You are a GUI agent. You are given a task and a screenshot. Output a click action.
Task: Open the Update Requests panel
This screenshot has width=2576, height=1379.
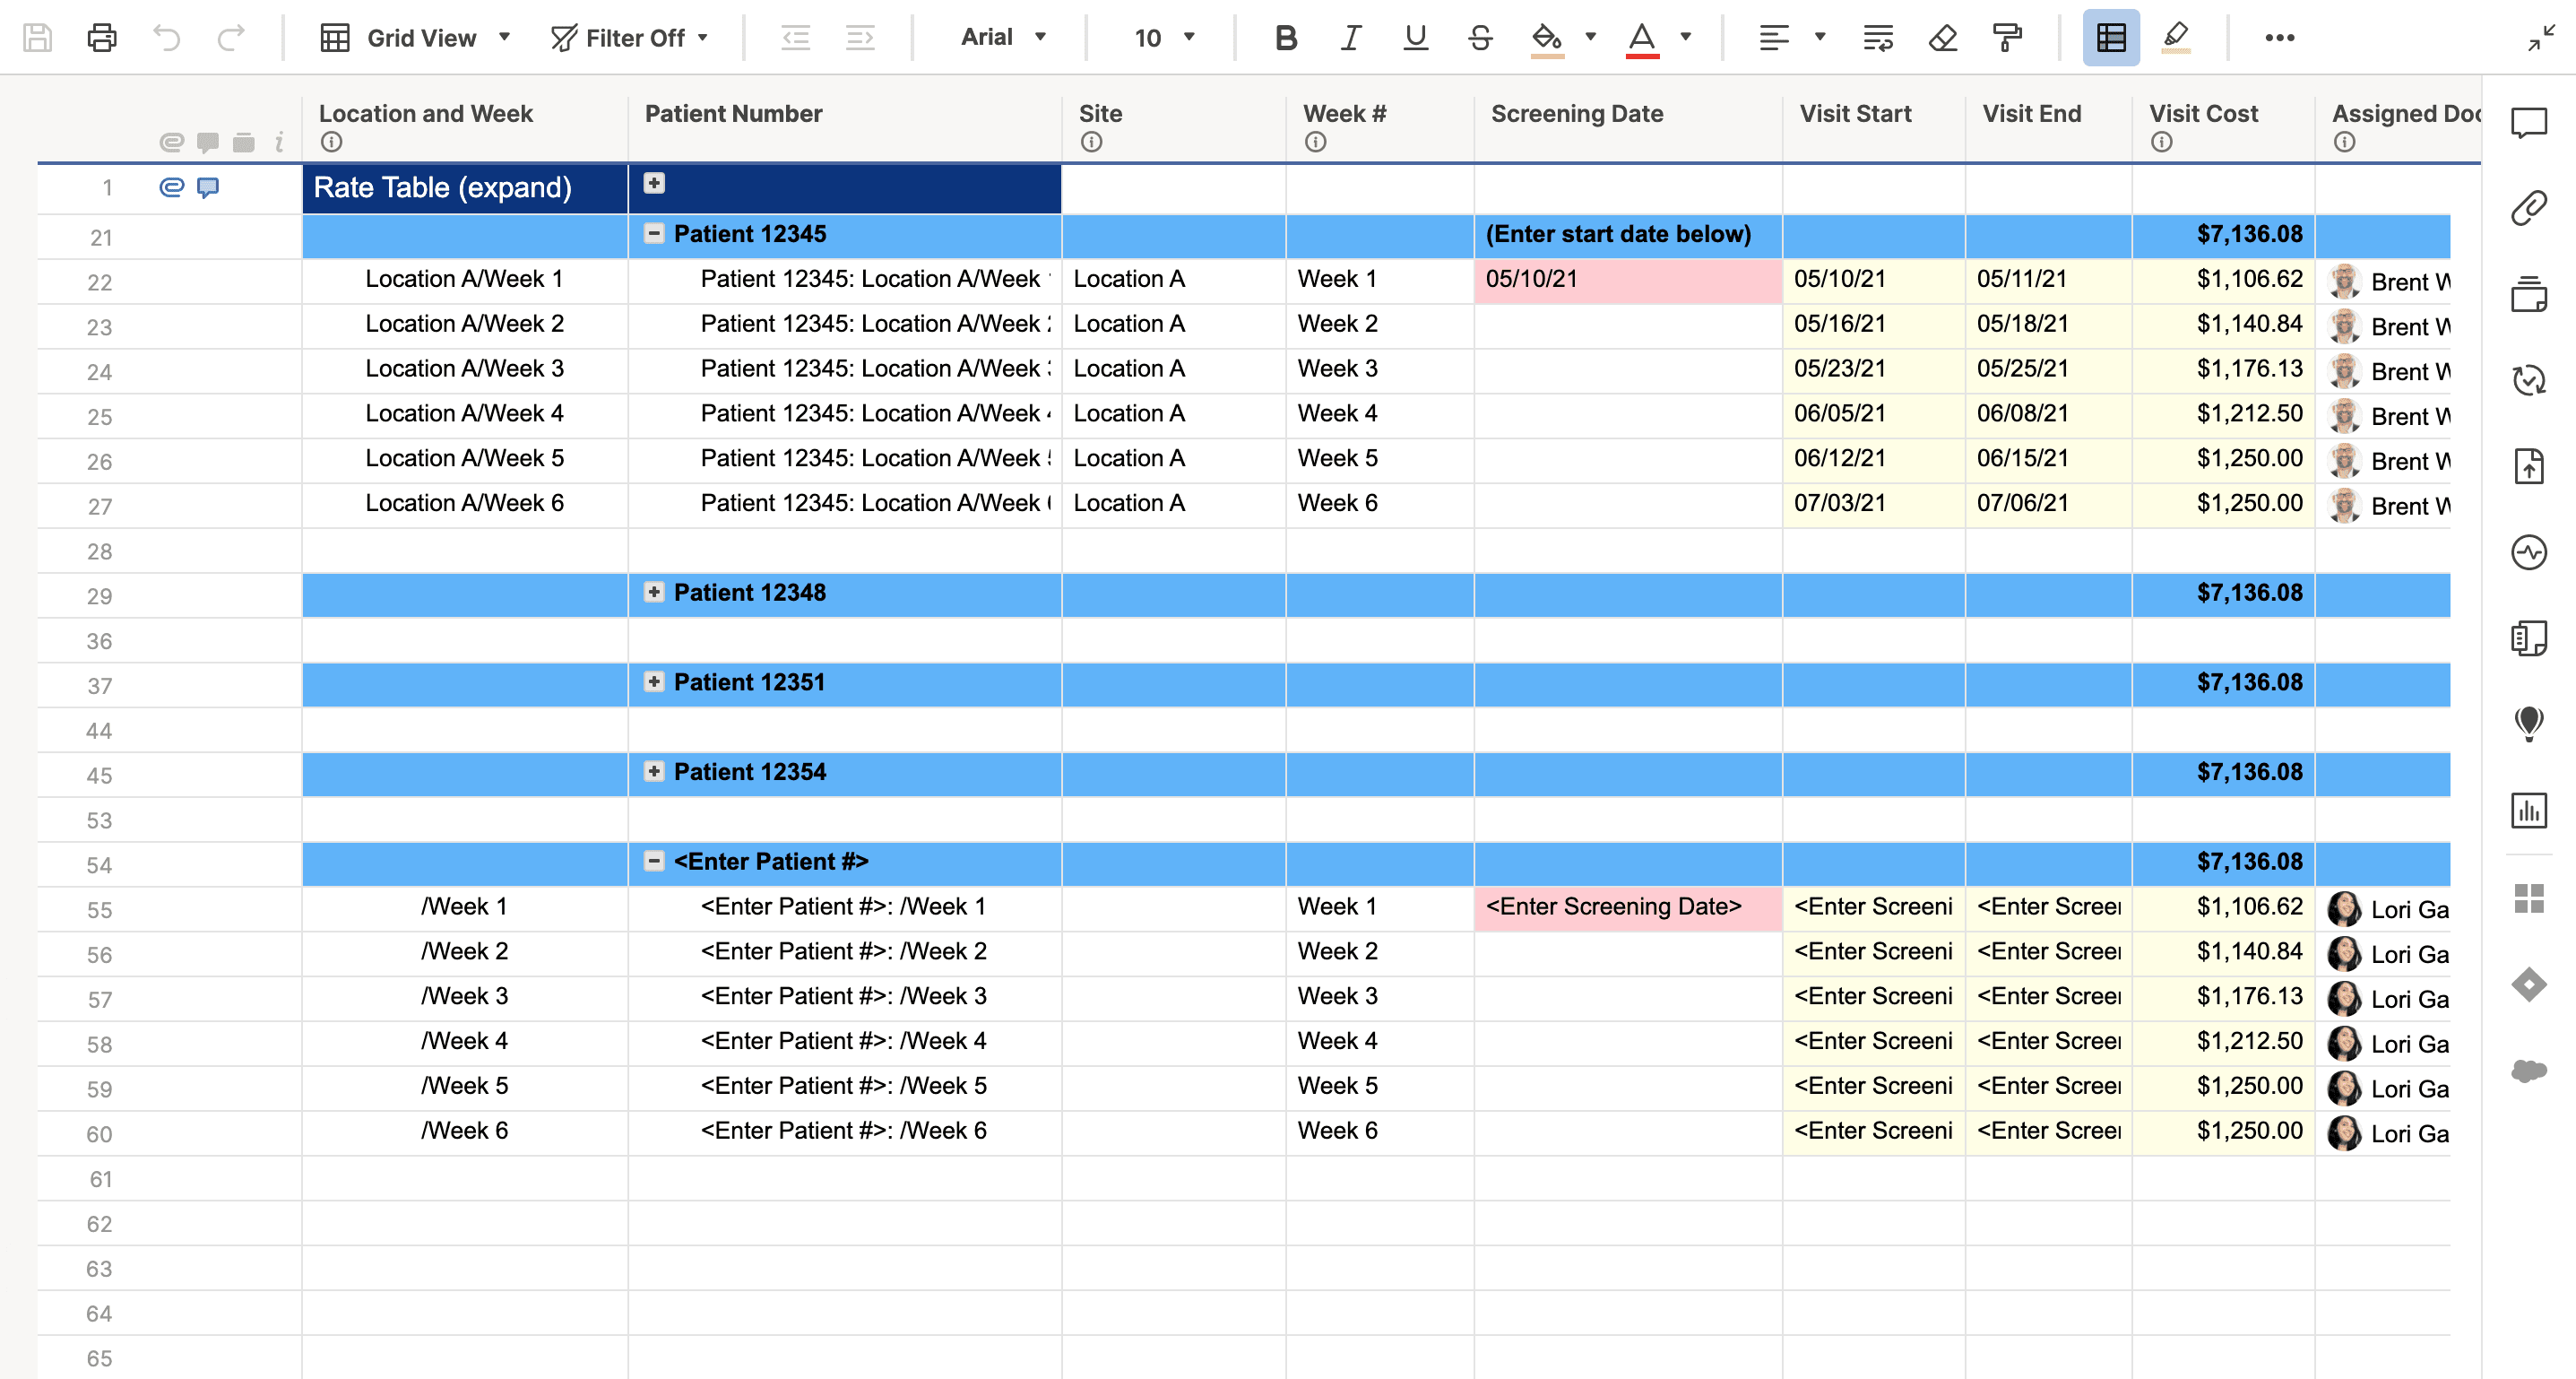coord(2530,380)
